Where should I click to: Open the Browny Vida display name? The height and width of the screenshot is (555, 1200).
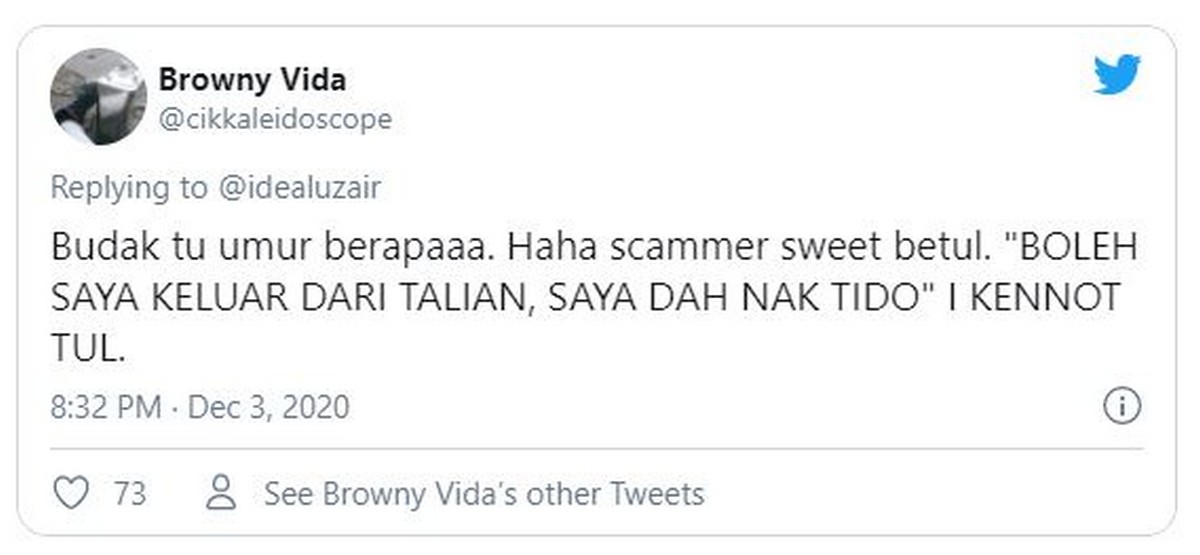coord(252,79)
